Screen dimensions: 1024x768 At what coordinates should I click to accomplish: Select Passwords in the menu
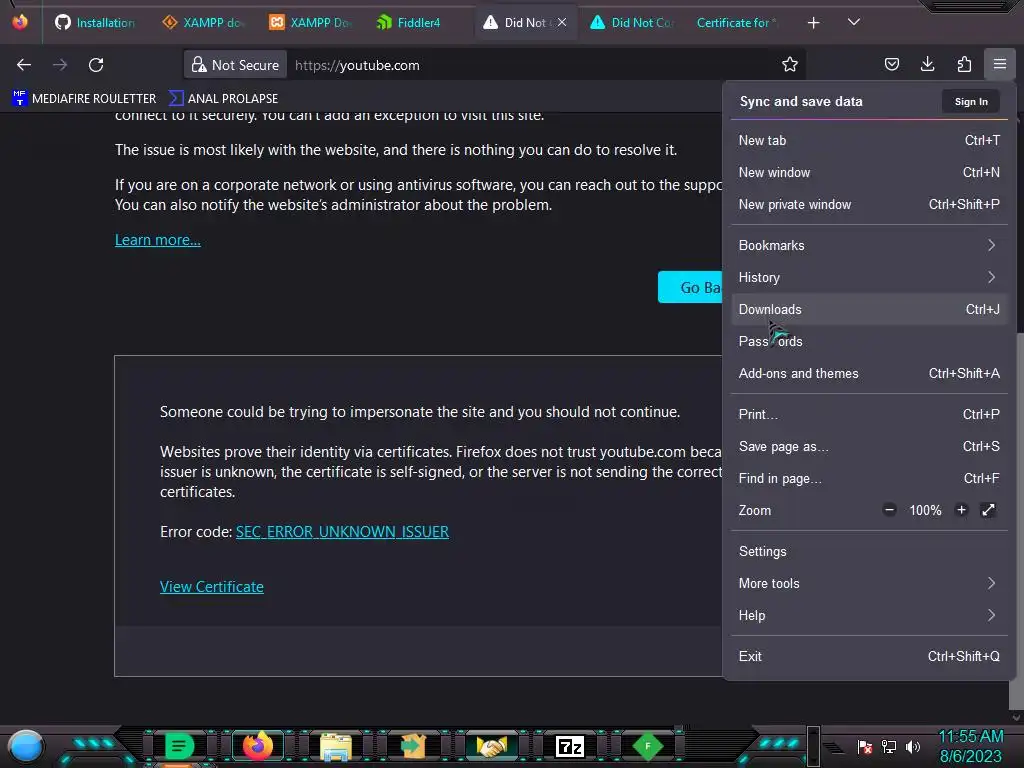pyautogui.click(x=869, y=342)
